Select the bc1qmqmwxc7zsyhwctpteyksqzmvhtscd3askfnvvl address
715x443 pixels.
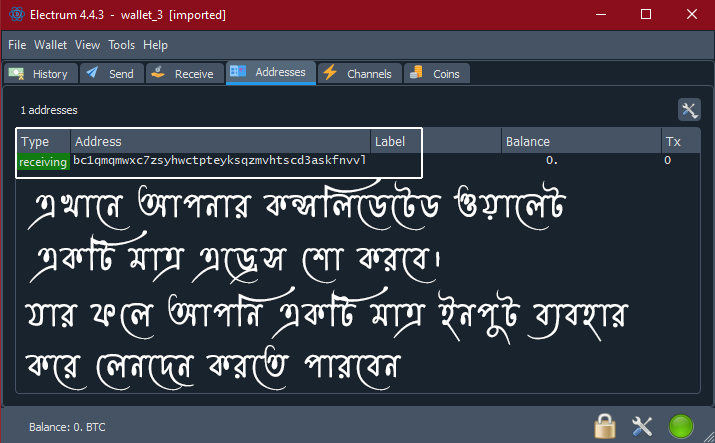click(220, 160)
